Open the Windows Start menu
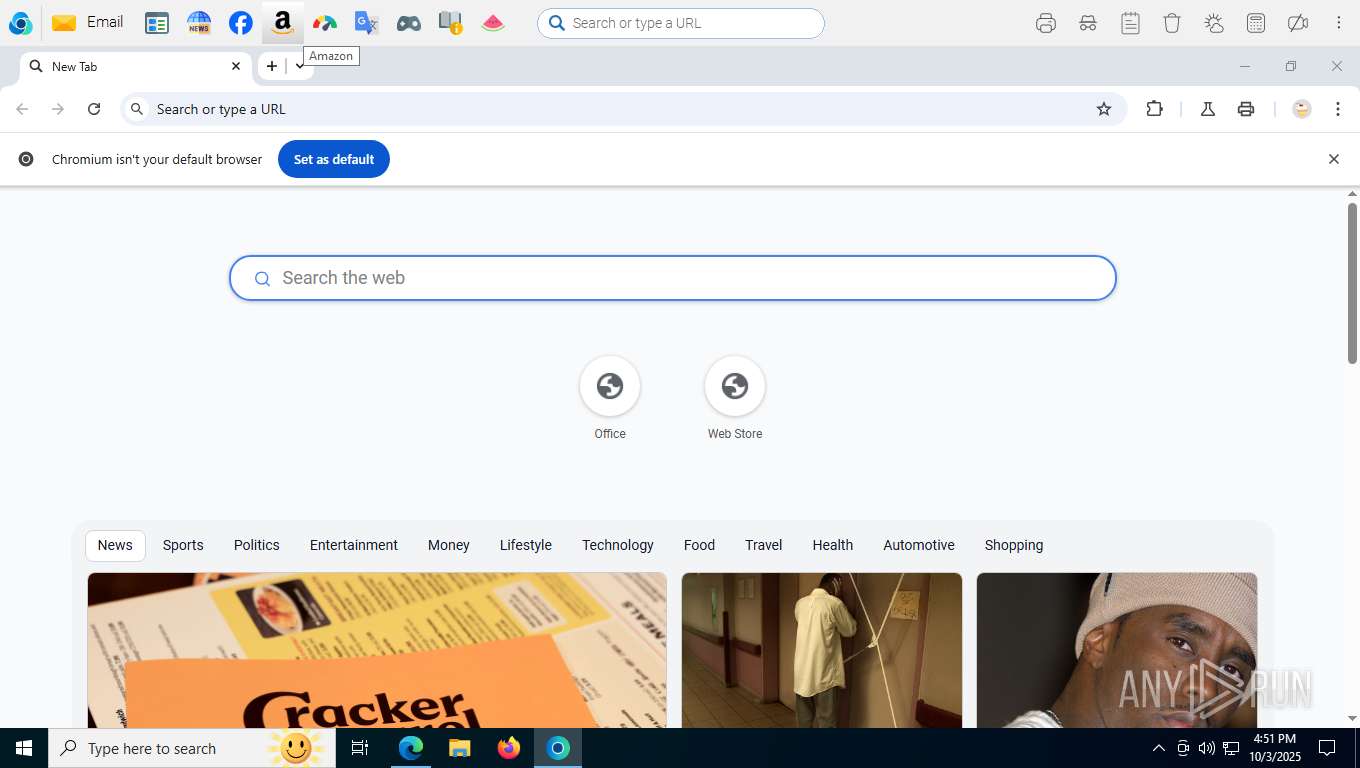The image size is (1360, 768). [x=24, y=748]
